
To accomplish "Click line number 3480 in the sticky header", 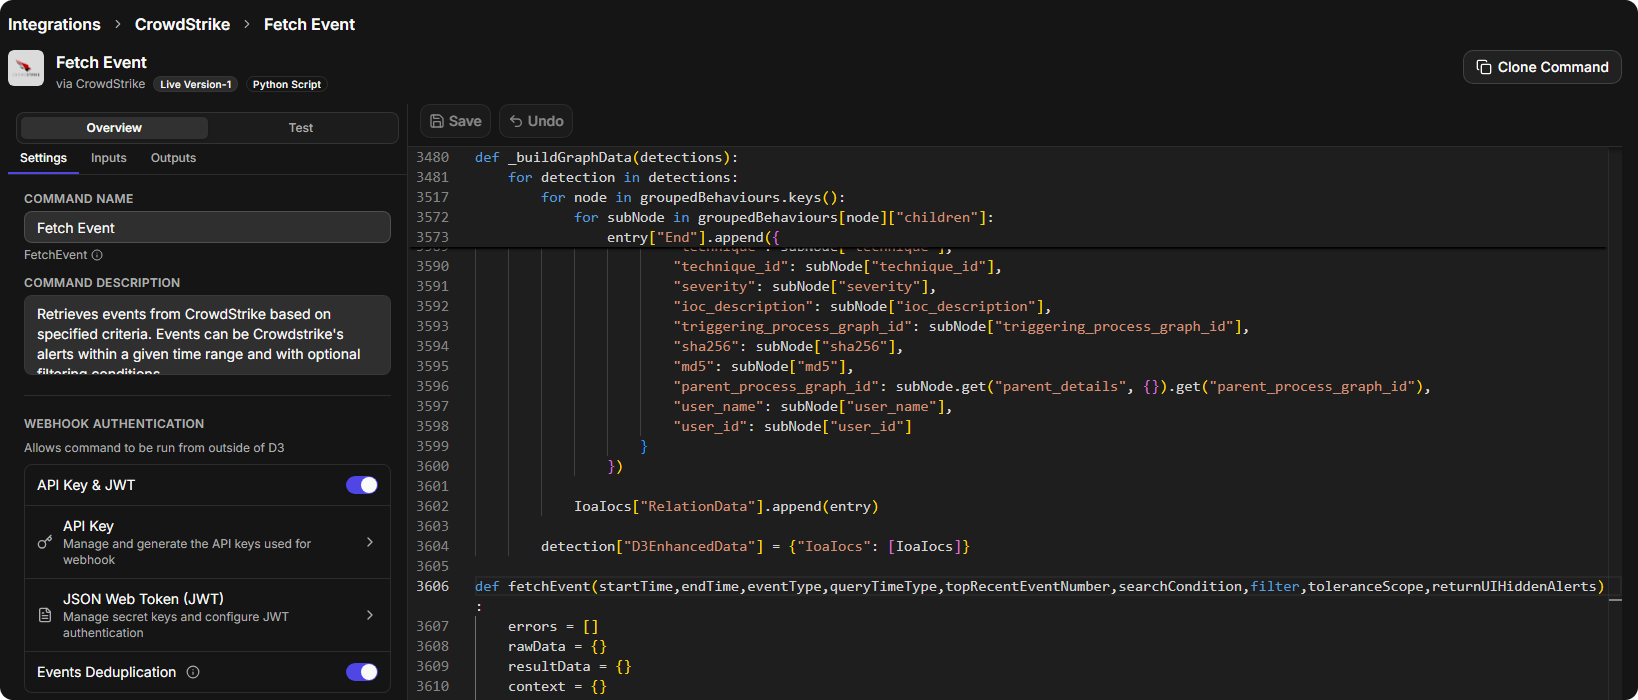I will click(433, 157).
